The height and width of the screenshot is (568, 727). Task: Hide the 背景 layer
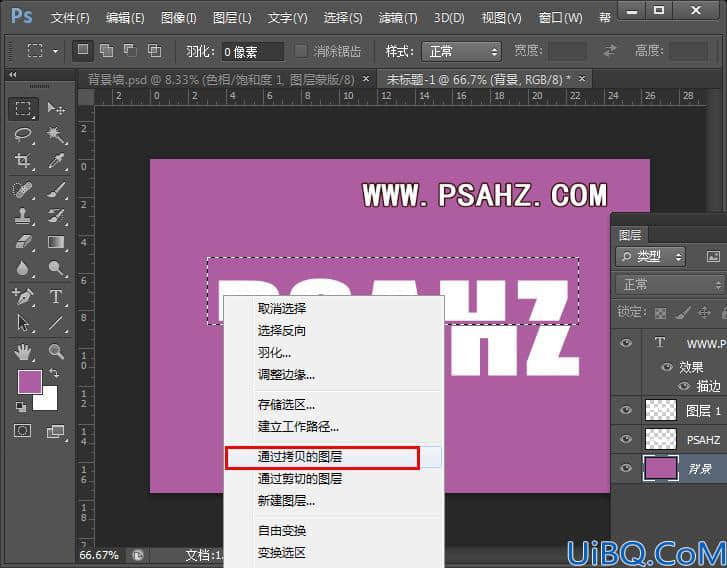pyautogui.click(x=626, y=468)
